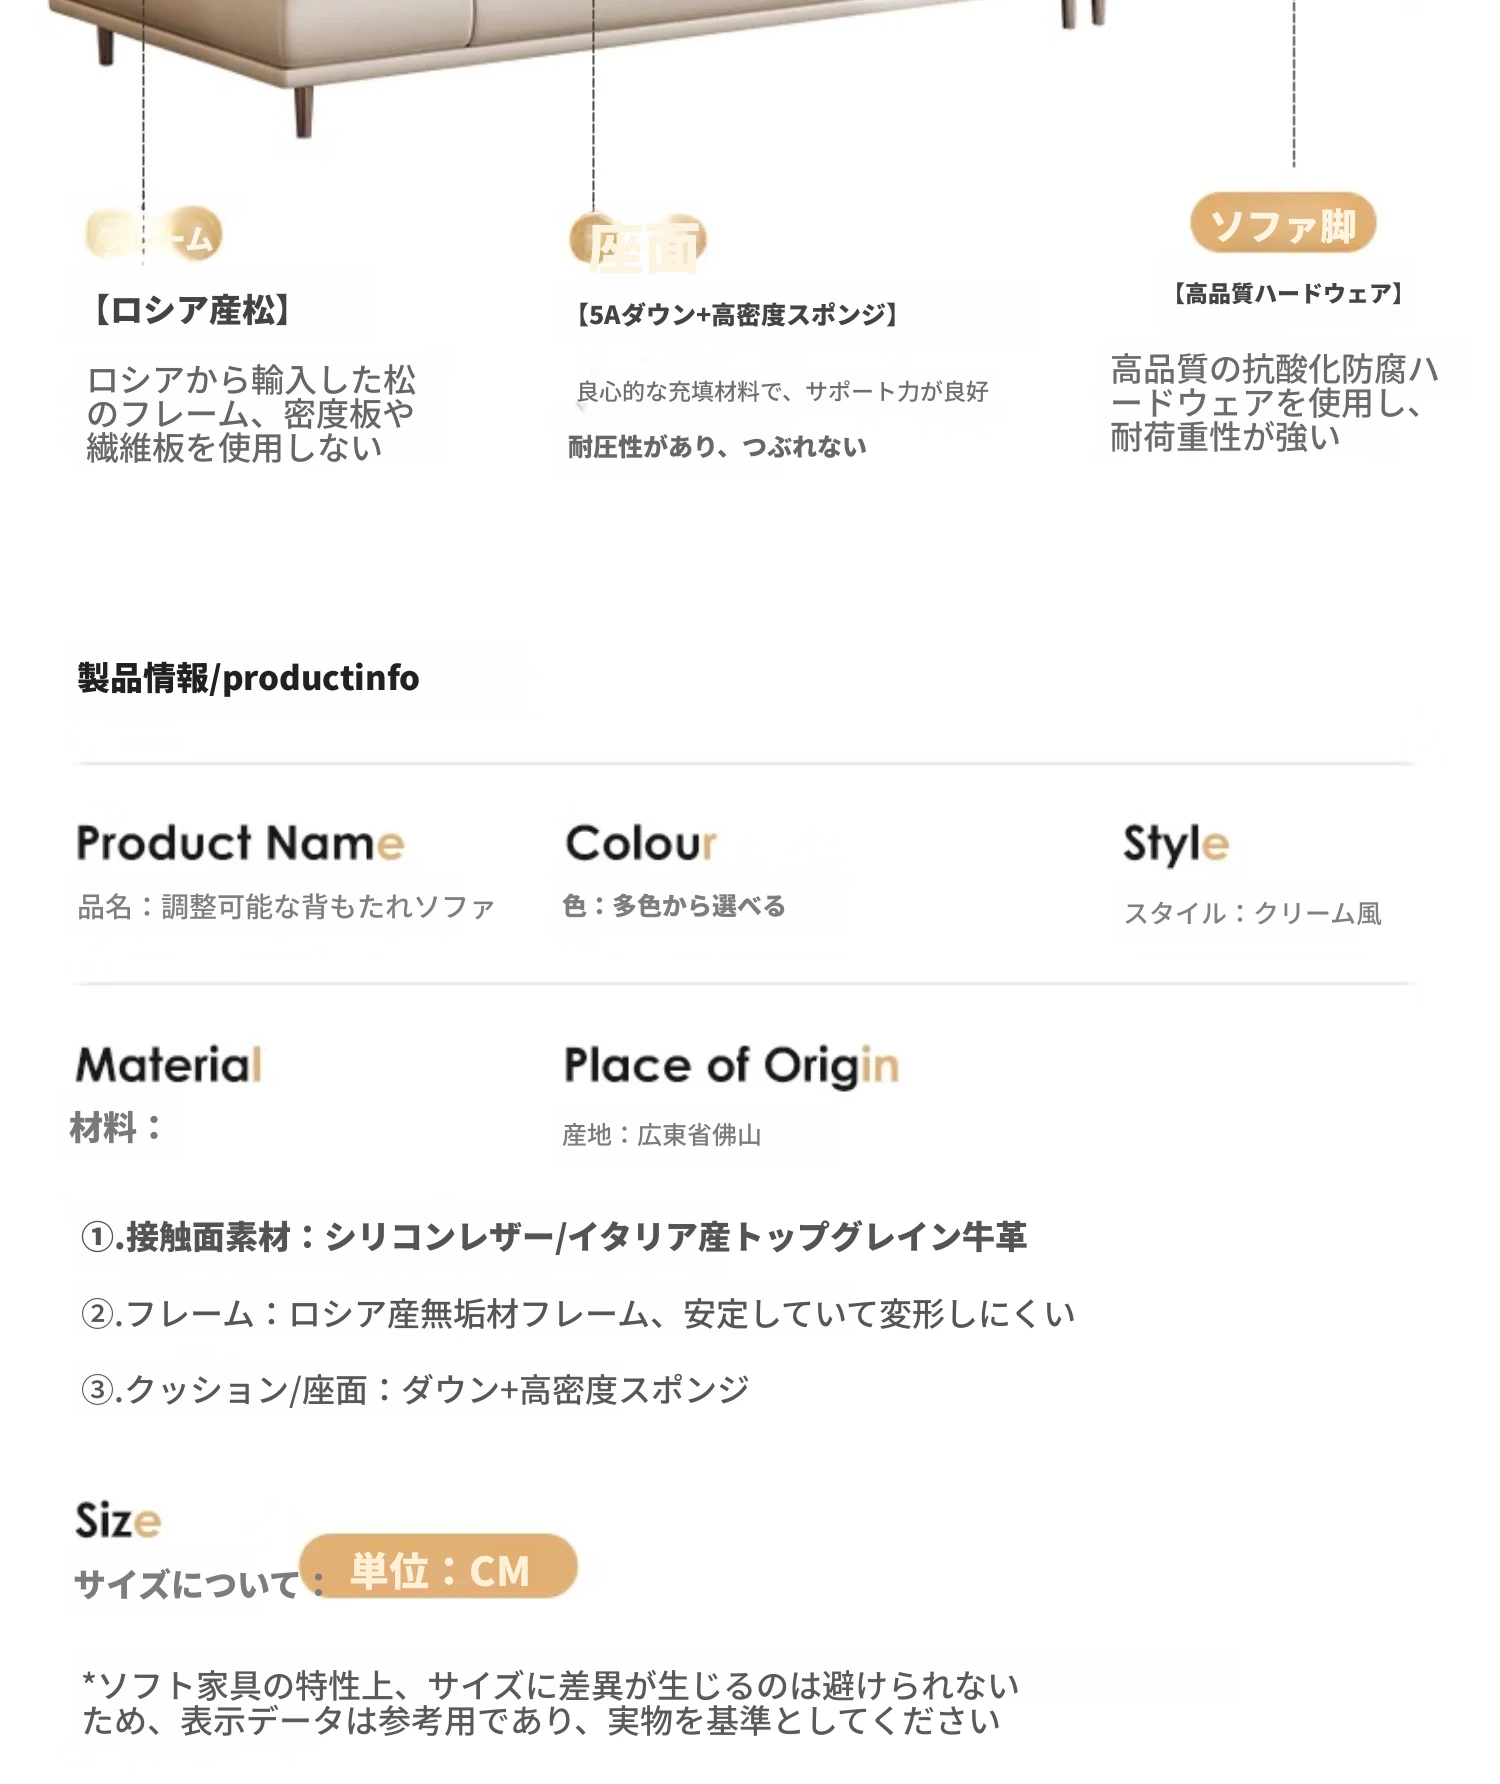
Task: Click the faded フレーム badge
Action: tap(154, 236)
